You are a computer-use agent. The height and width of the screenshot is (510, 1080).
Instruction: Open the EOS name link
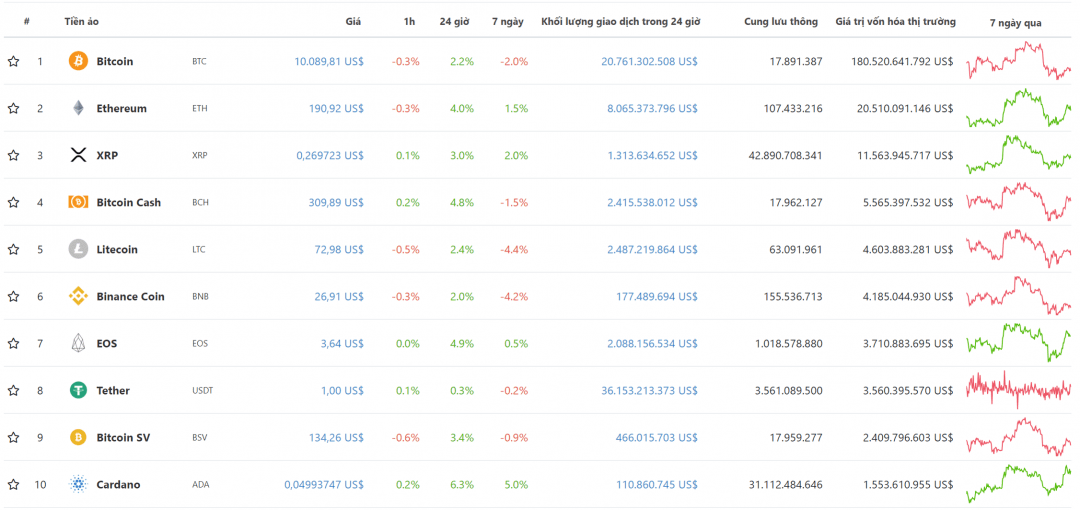pos(106,343)
